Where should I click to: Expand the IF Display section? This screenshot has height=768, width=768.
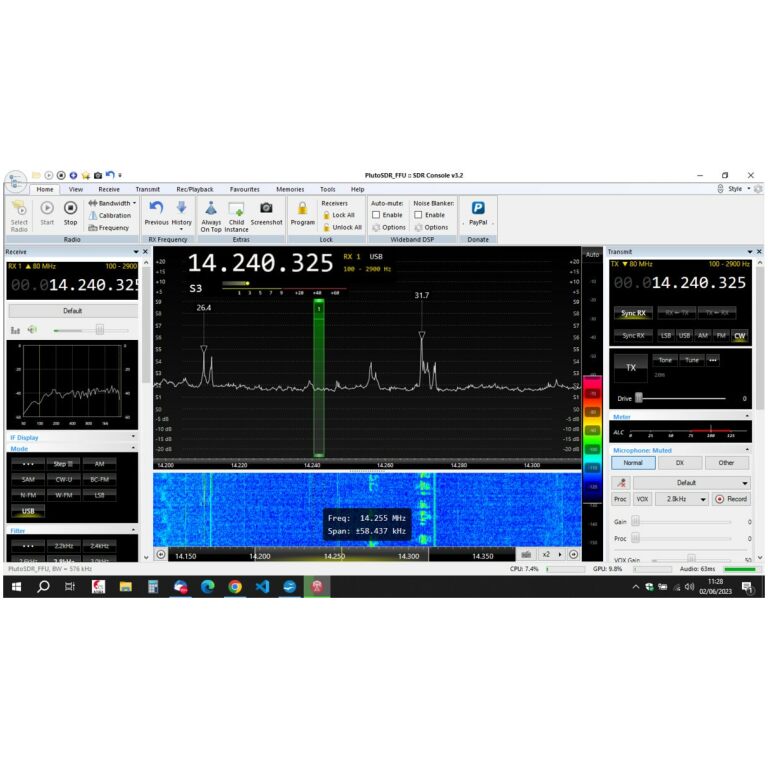(134, 437)
